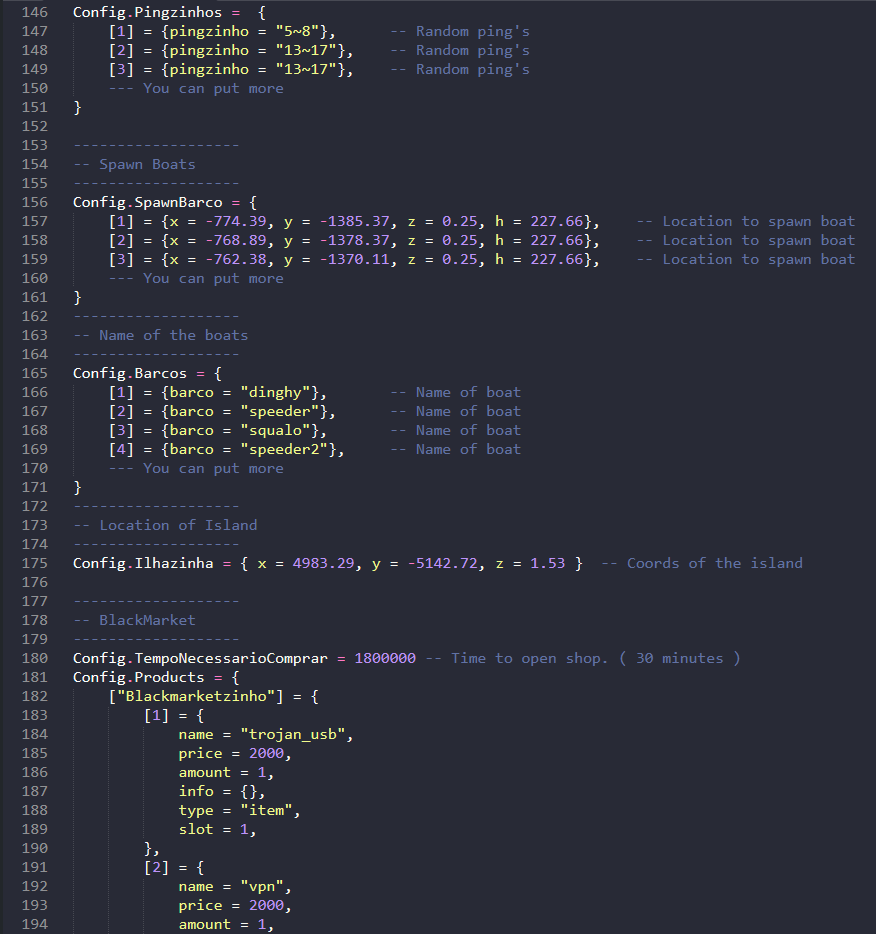The image size is (876, 934).
Task: Click "amount = 1" on line 186
Action: tap(222, 773)
